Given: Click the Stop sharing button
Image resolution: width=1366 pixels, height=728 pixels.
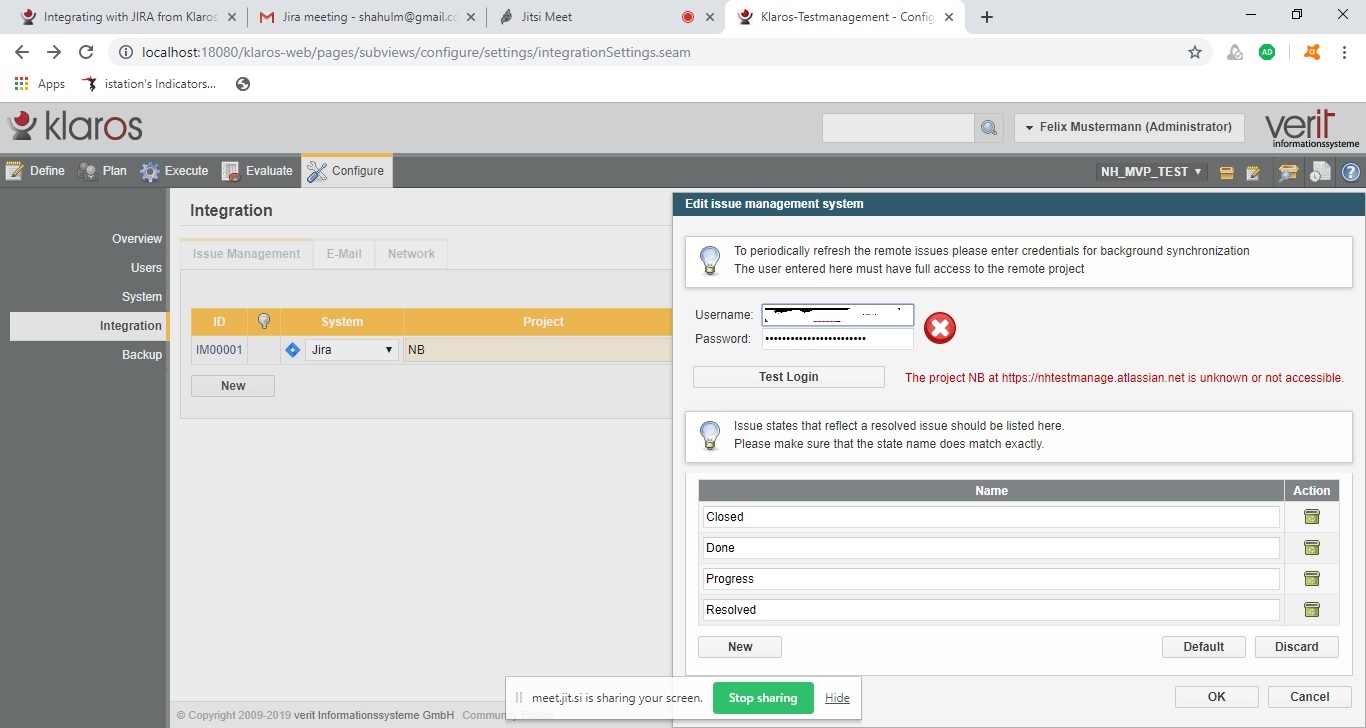Looking at the screenshot, I should tap(762, 698).
